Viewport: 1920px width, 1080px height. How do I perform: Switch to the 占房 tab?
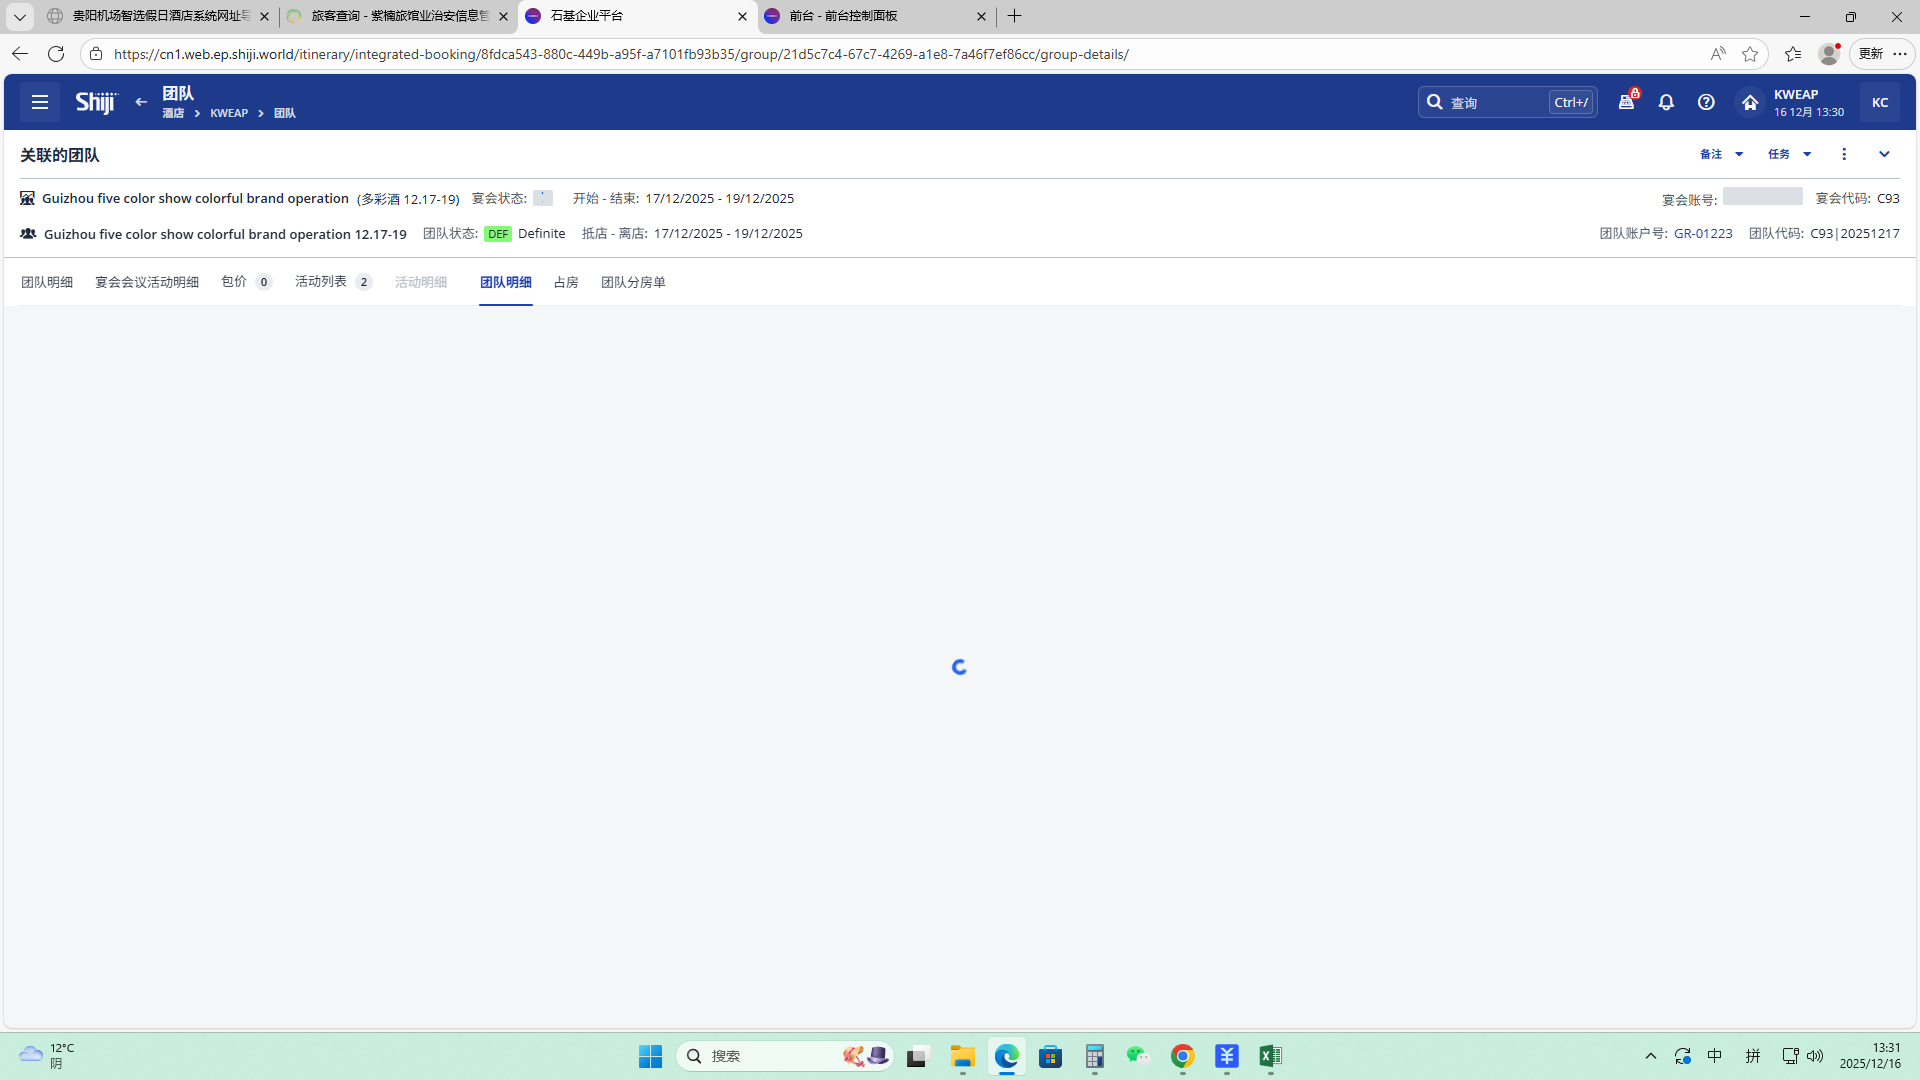566,282
